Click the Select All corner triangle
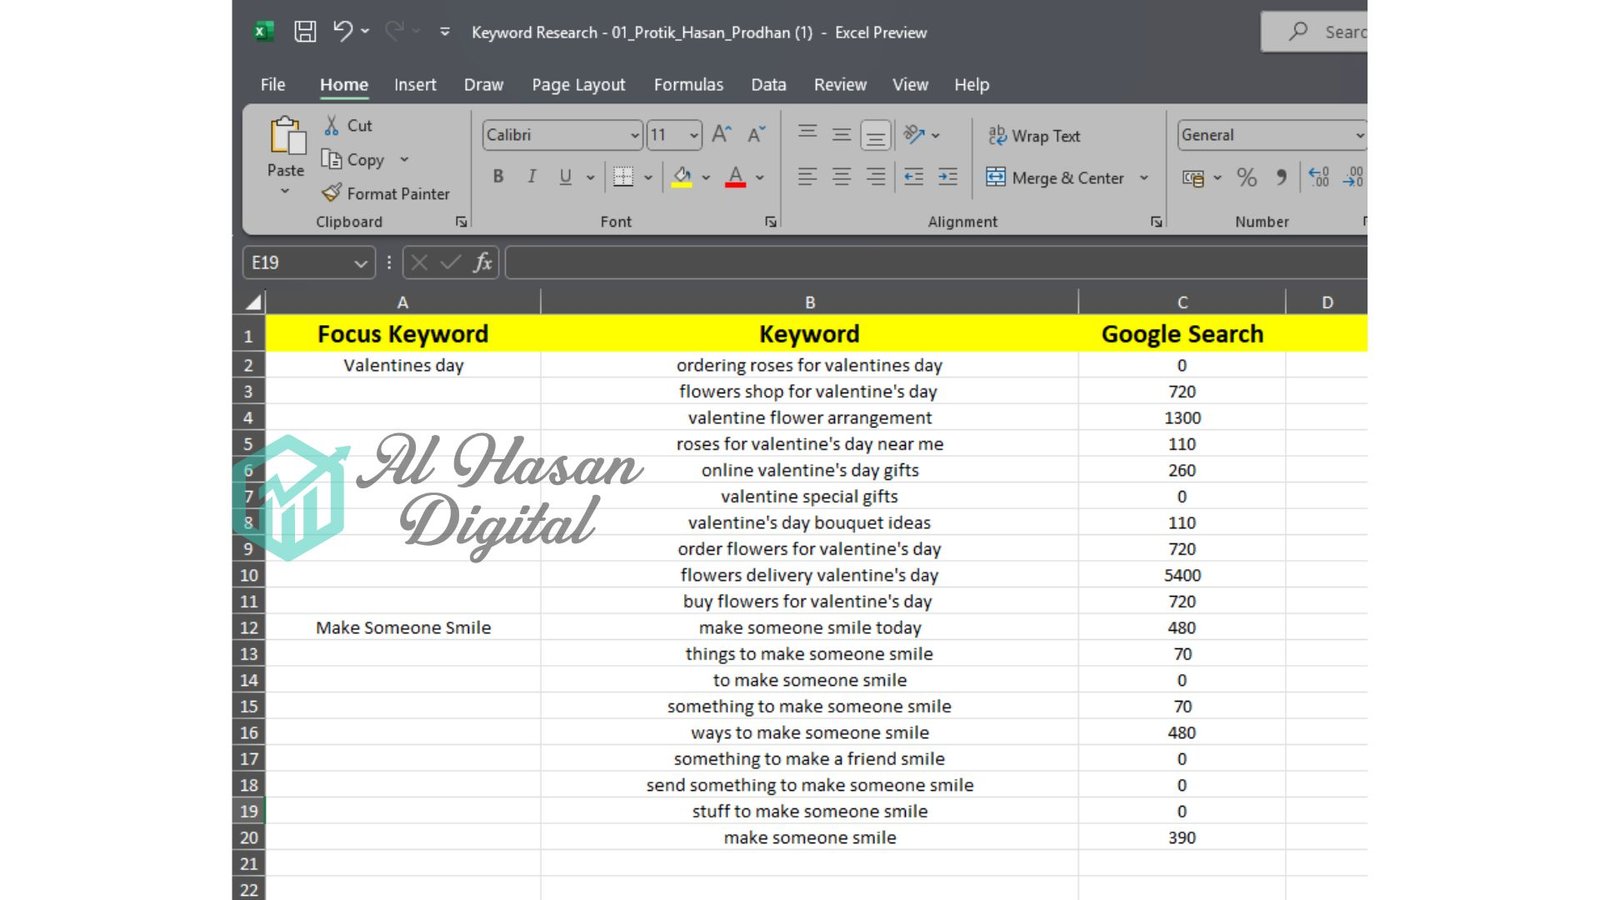Screen dimensions: 1600x900 click(254, 302)
